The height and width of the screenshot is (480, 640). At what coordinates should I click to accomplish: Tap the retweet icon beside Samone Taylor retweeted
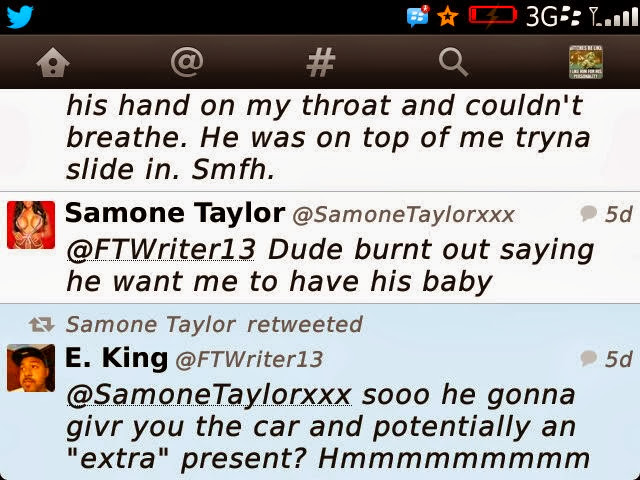pyautogui.click(x=42, y=324)
